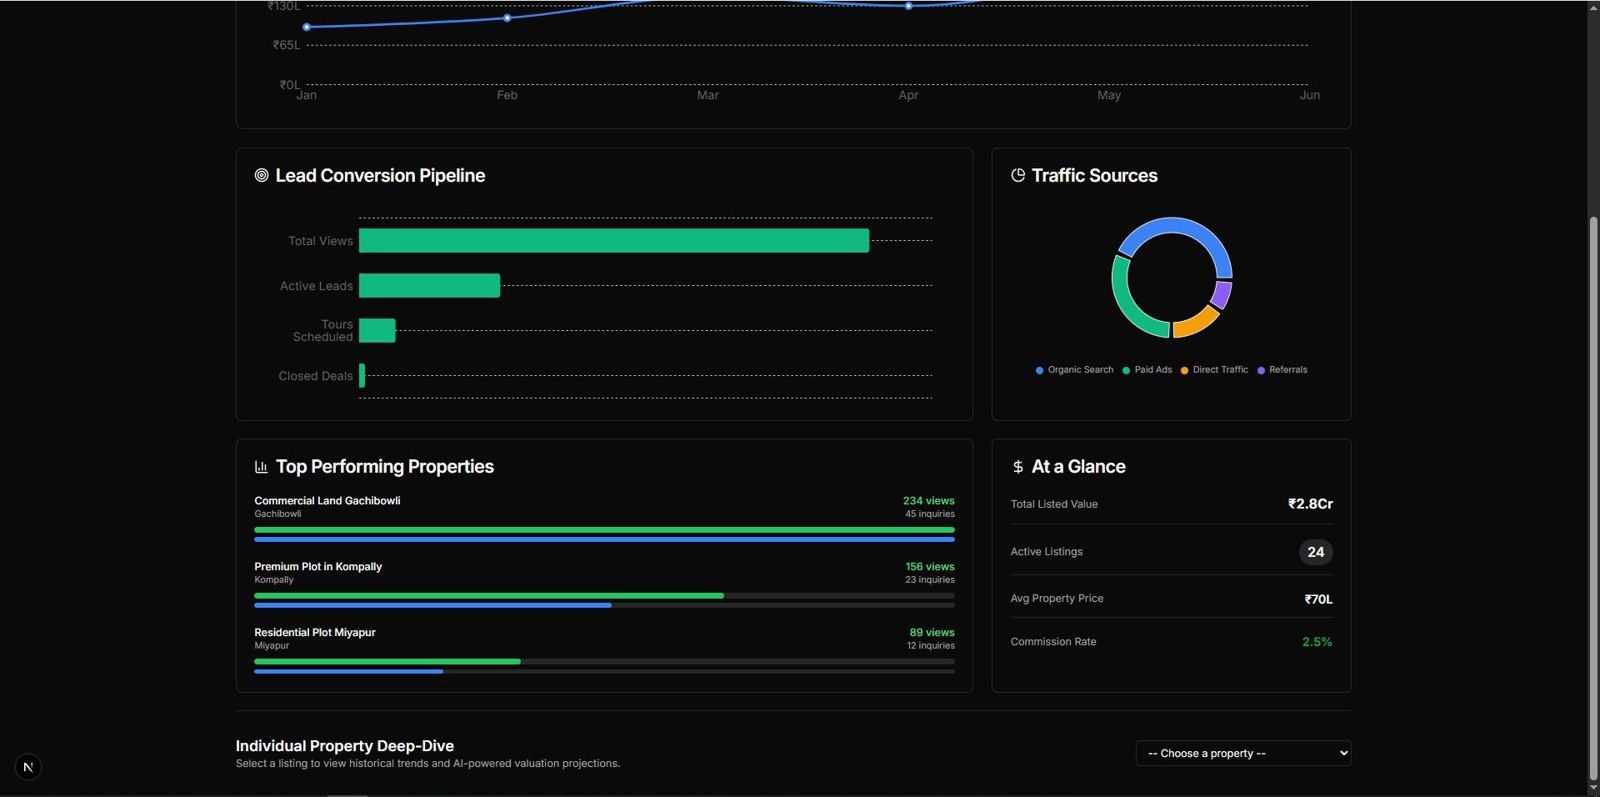Select Commercial Land Gachibowli property title
This screenshot has width=1600, height=797.
[327, 500]
